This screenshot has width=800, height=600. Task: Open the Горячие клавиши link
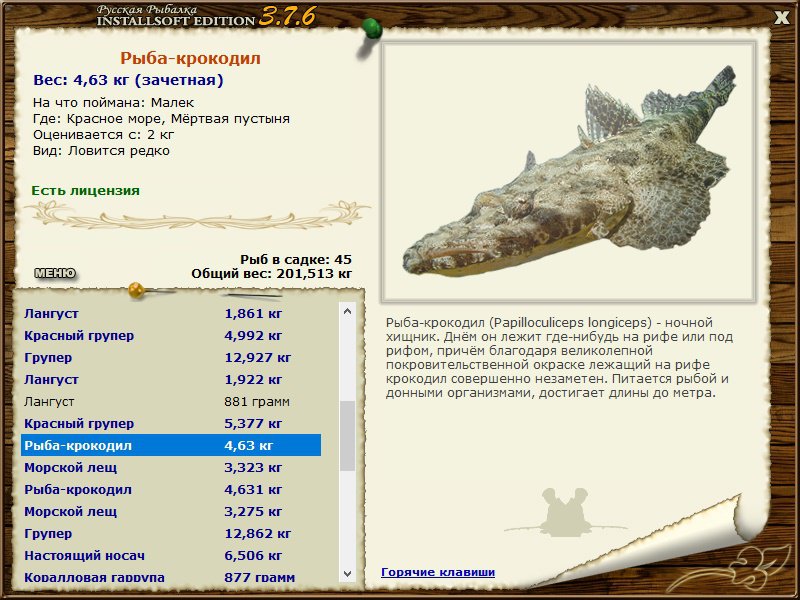[x=437, y=572]
